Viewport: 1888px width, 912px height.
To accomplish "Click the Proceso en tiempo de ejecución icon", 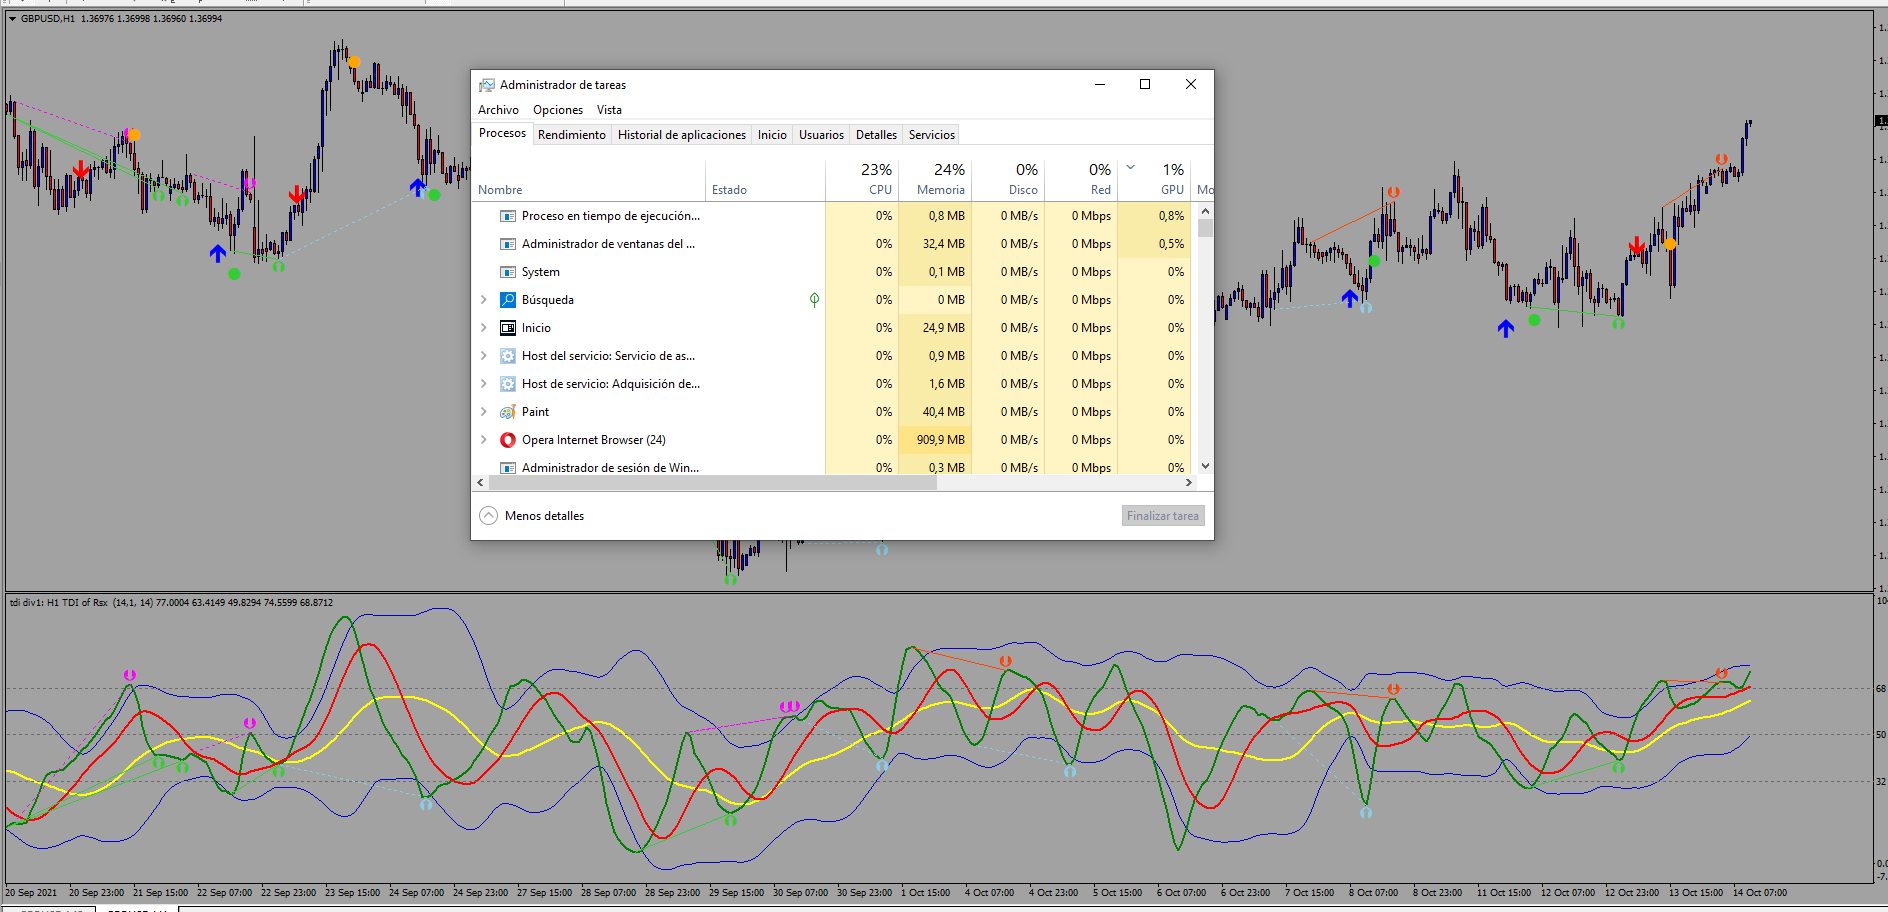I will pos(508,216).
